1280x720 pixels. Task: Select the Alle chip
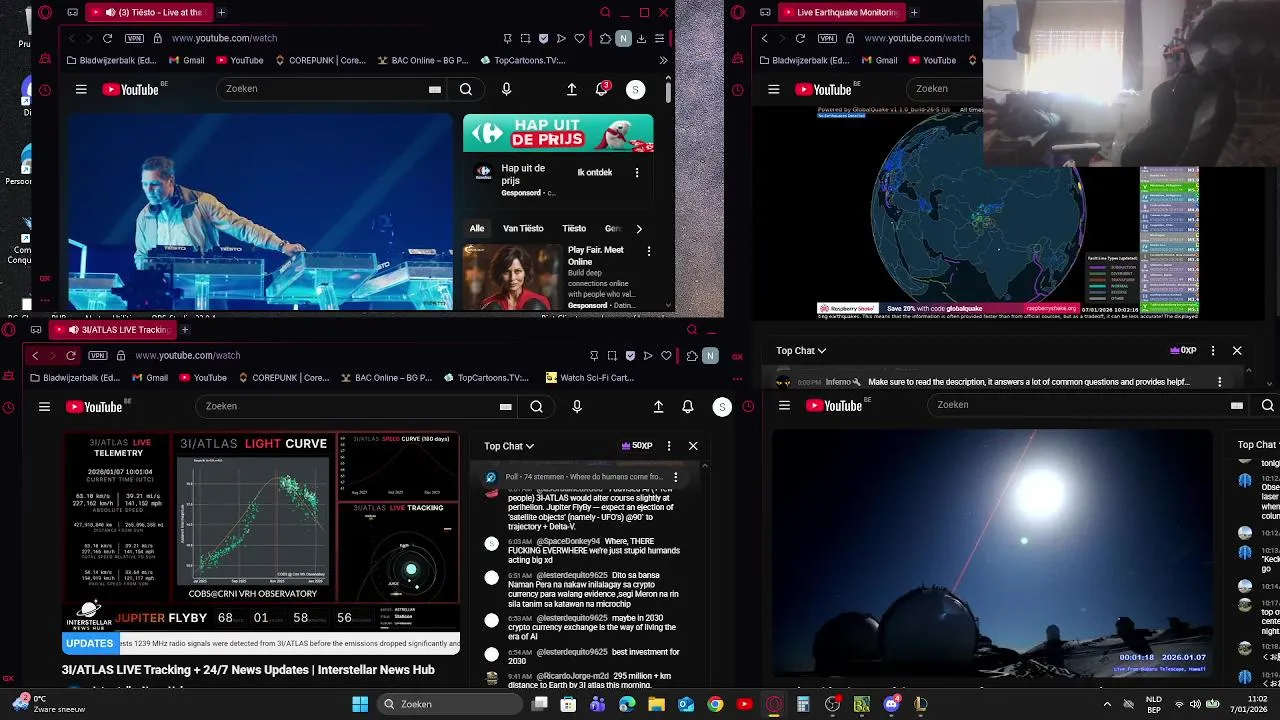pyautogui.click(x=477, y=228)
